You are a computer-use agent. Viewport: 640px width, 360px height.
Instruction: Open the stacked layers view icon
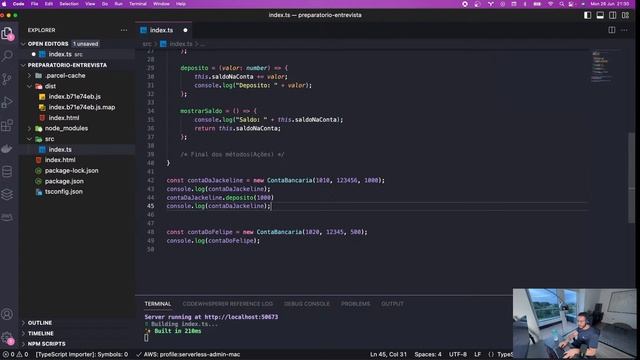point(7,194)
